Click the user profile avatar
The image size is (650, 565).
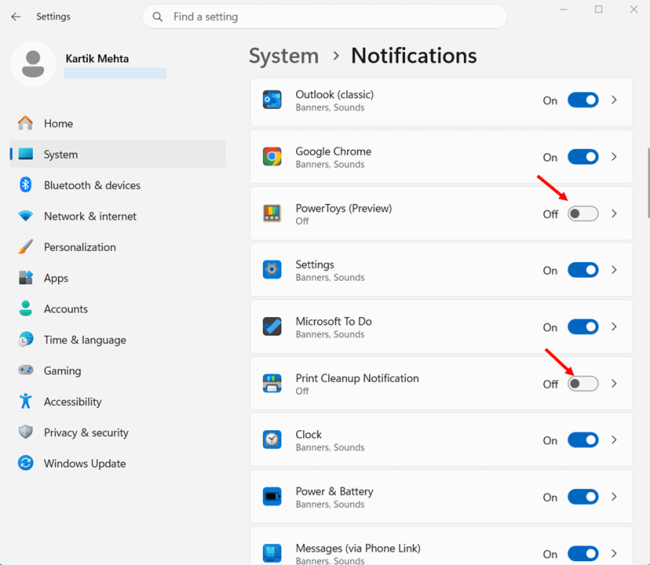pyautogui.click(x=33, y=64)
